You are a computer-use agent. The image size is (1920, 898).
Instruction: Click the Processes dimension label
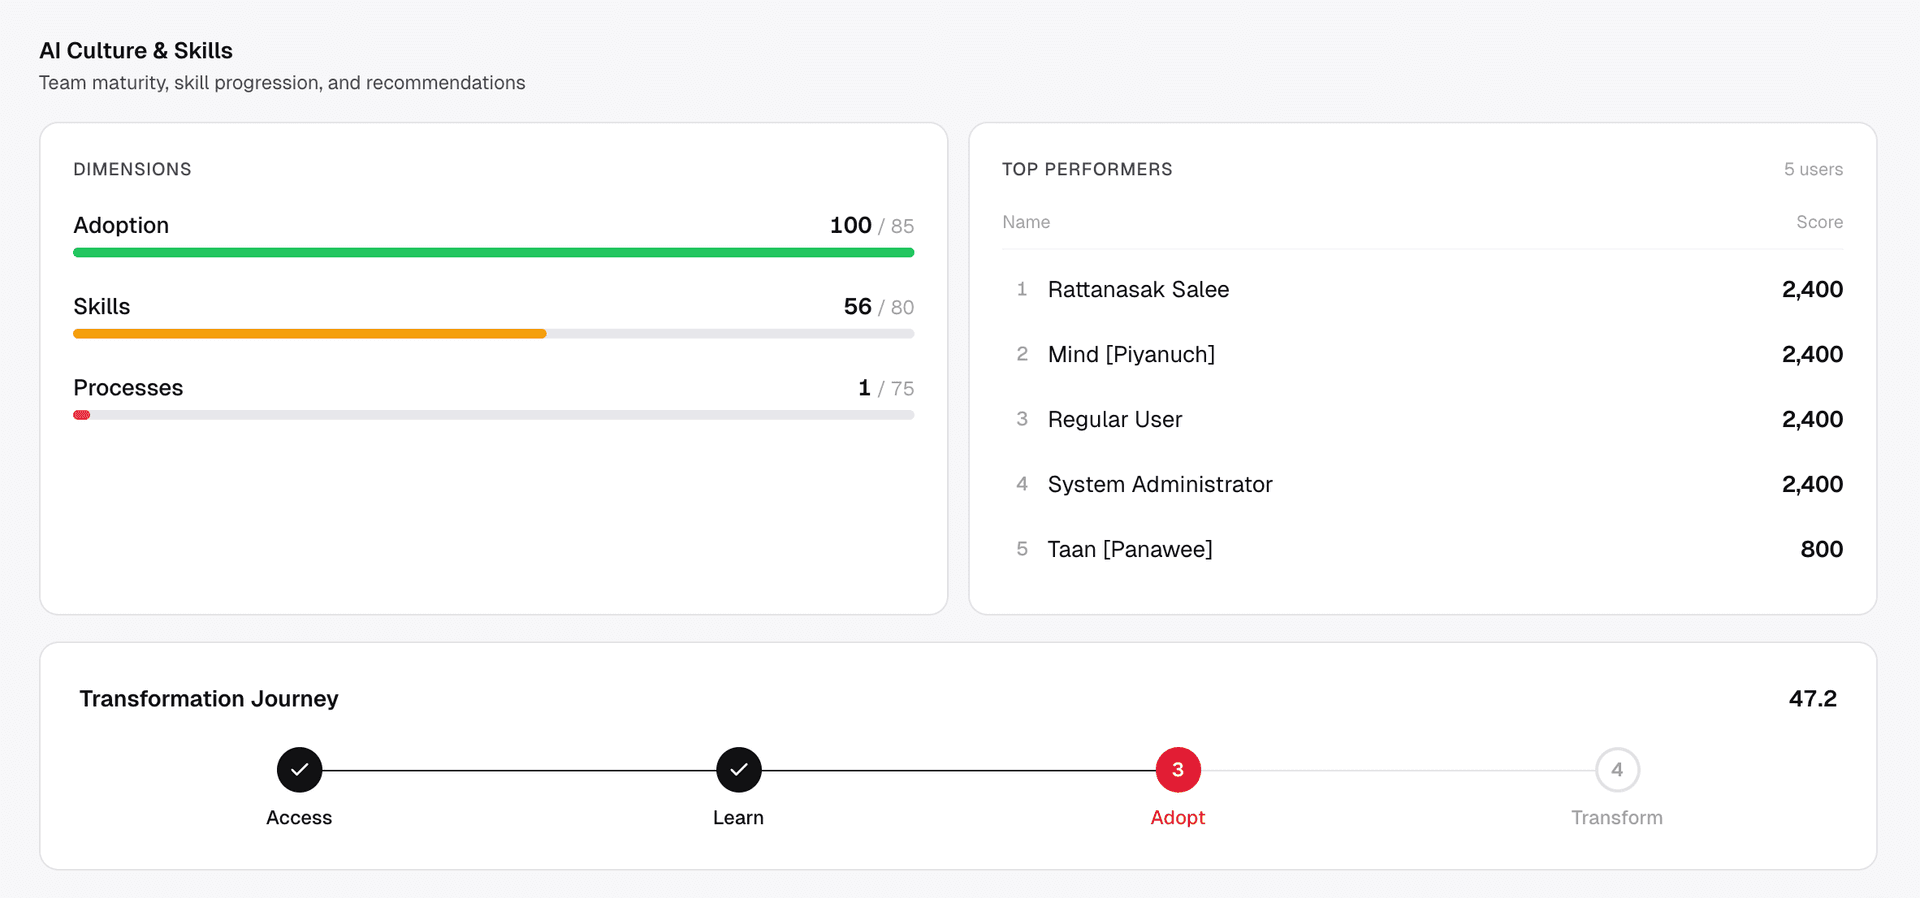(128, 387)
